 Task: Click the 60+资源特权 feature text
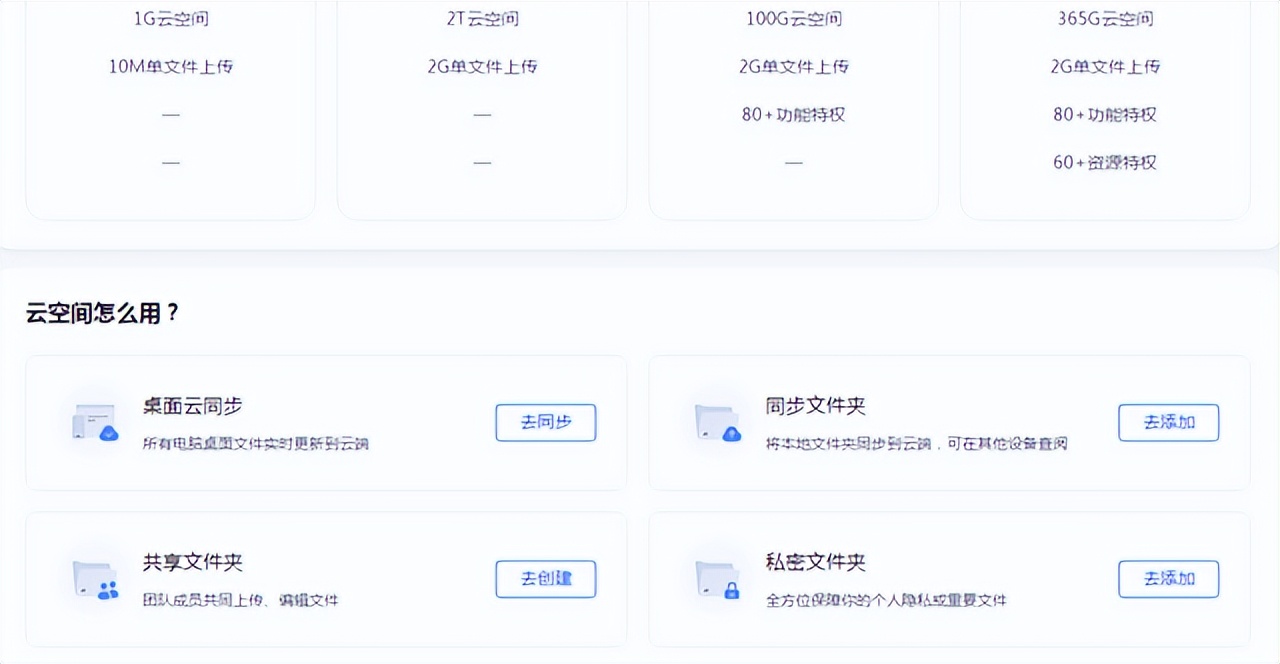(1106, 162)
